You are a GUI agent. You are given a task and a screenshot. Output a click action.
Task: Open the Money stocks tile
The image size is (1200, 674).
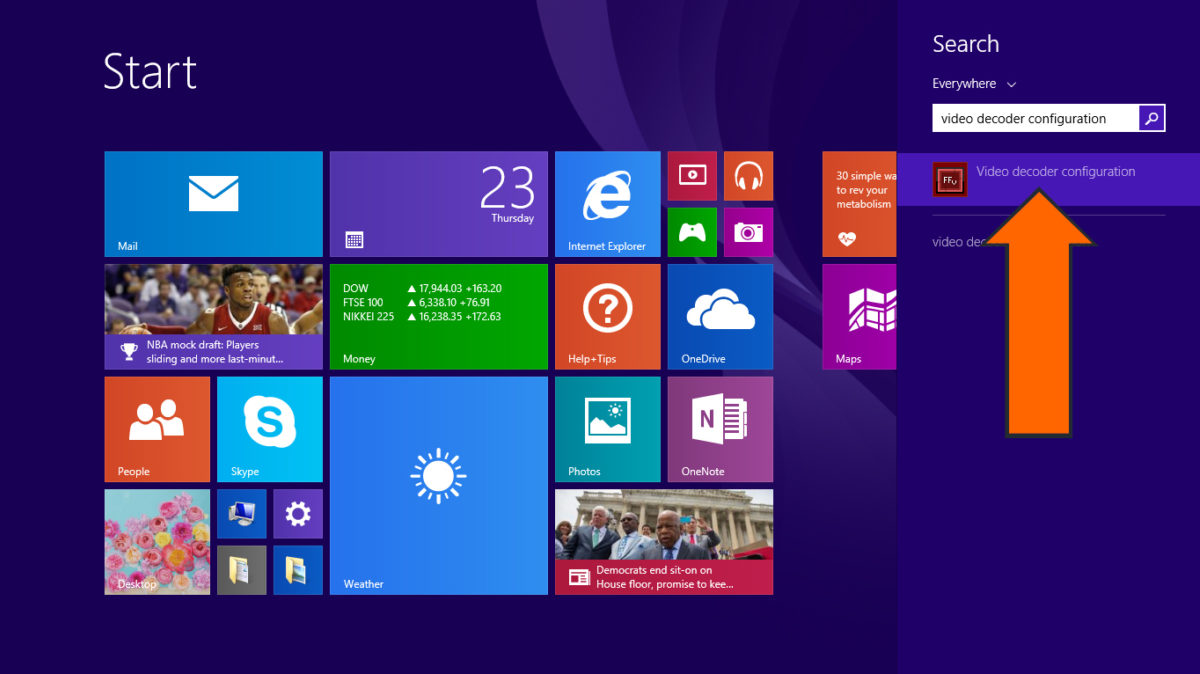point(439,317)
